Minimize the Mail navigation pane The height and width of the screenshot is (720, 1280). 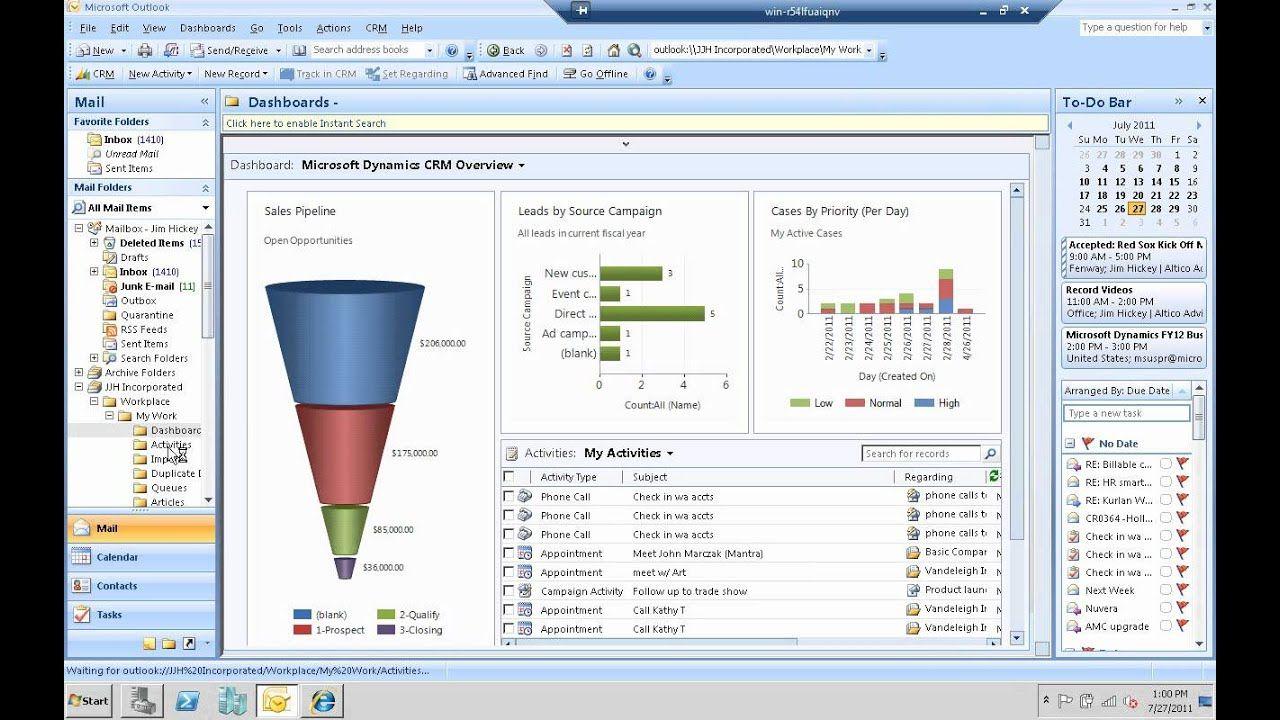[x=204, y=101]
